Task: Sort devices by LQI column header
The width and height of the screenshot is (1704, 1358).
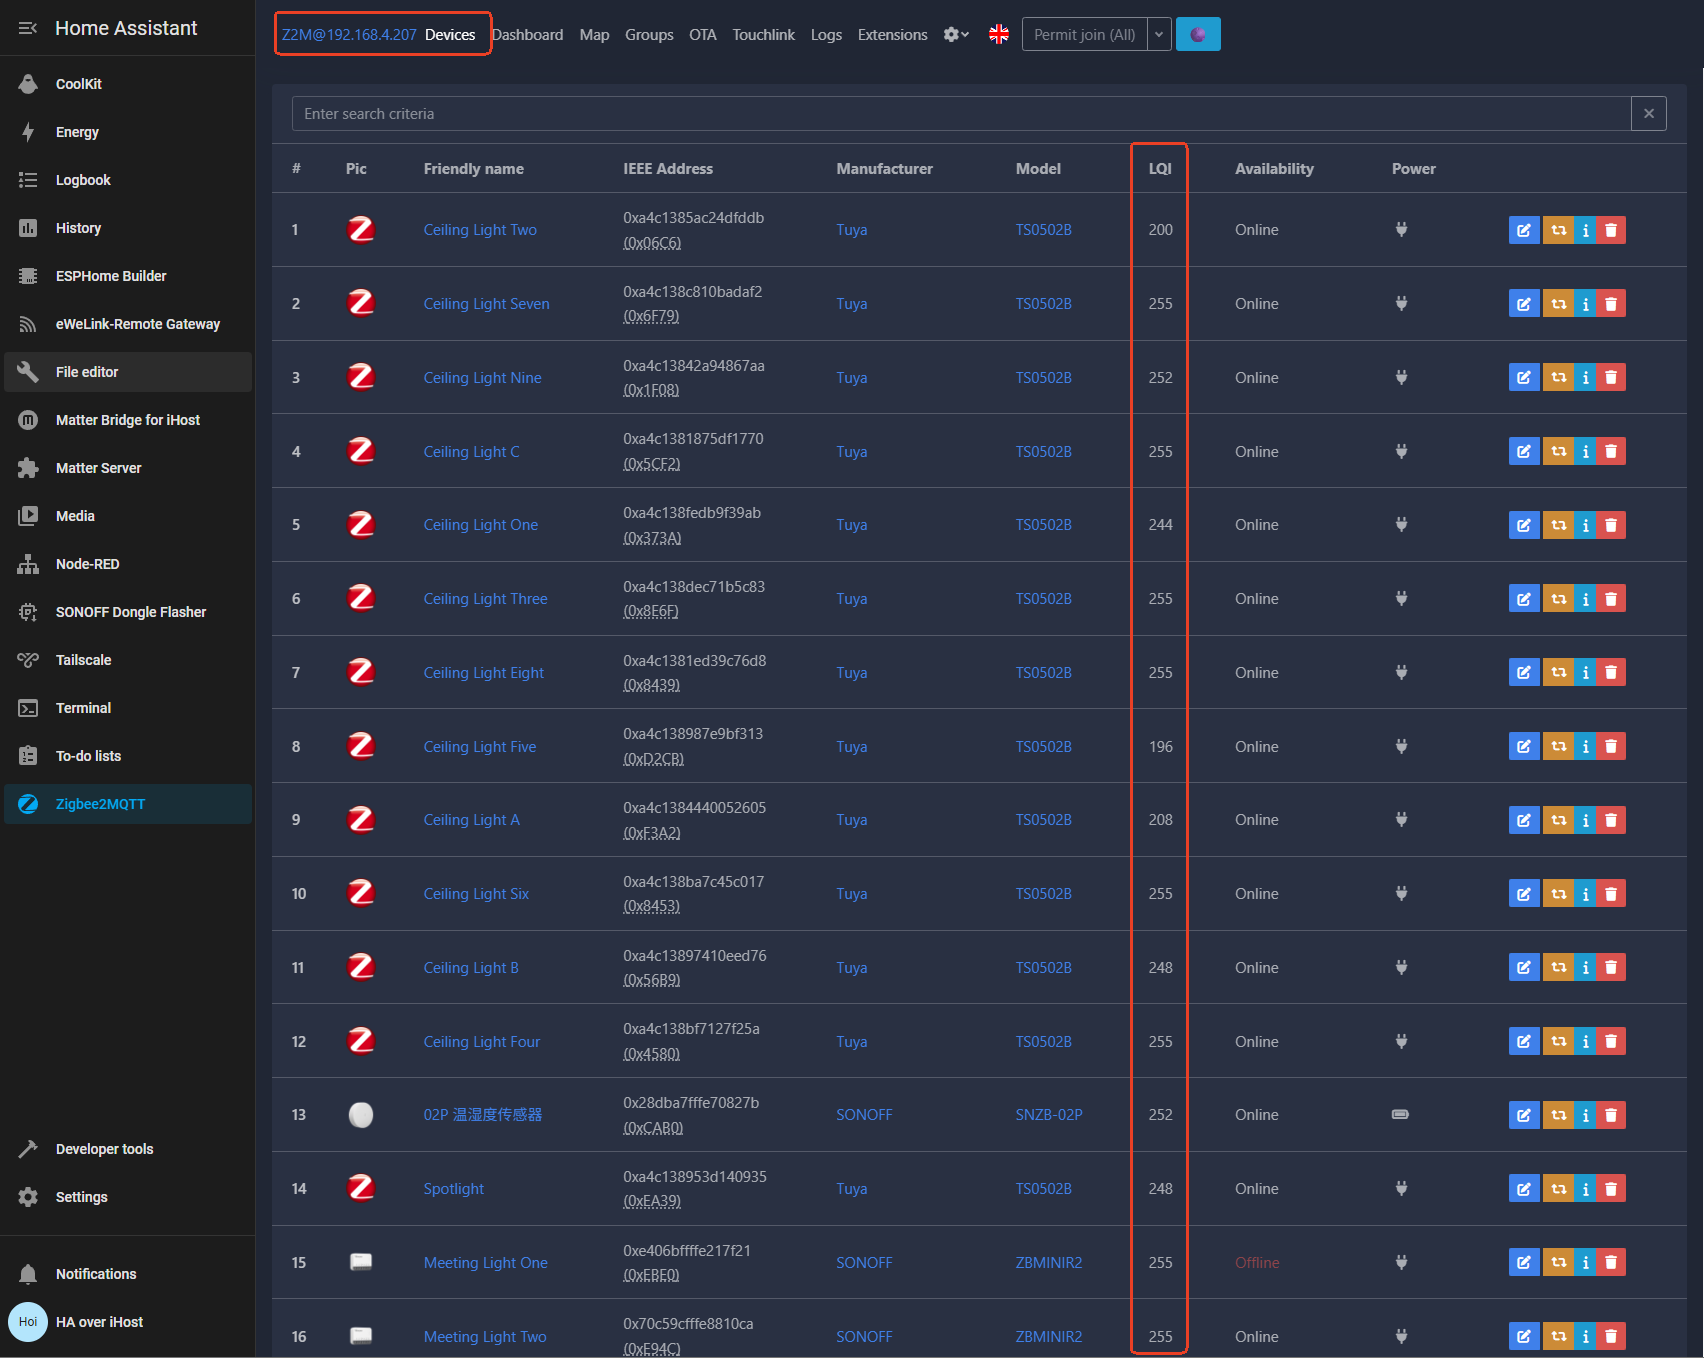Action: pyautogui.click(x=1160, y=169)
